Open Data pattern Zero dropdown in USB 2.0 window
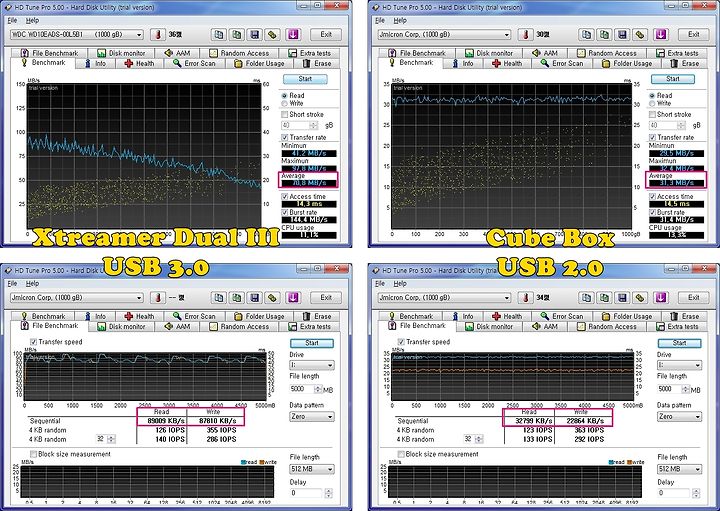 pyautogui.click(x=680, y=417)
